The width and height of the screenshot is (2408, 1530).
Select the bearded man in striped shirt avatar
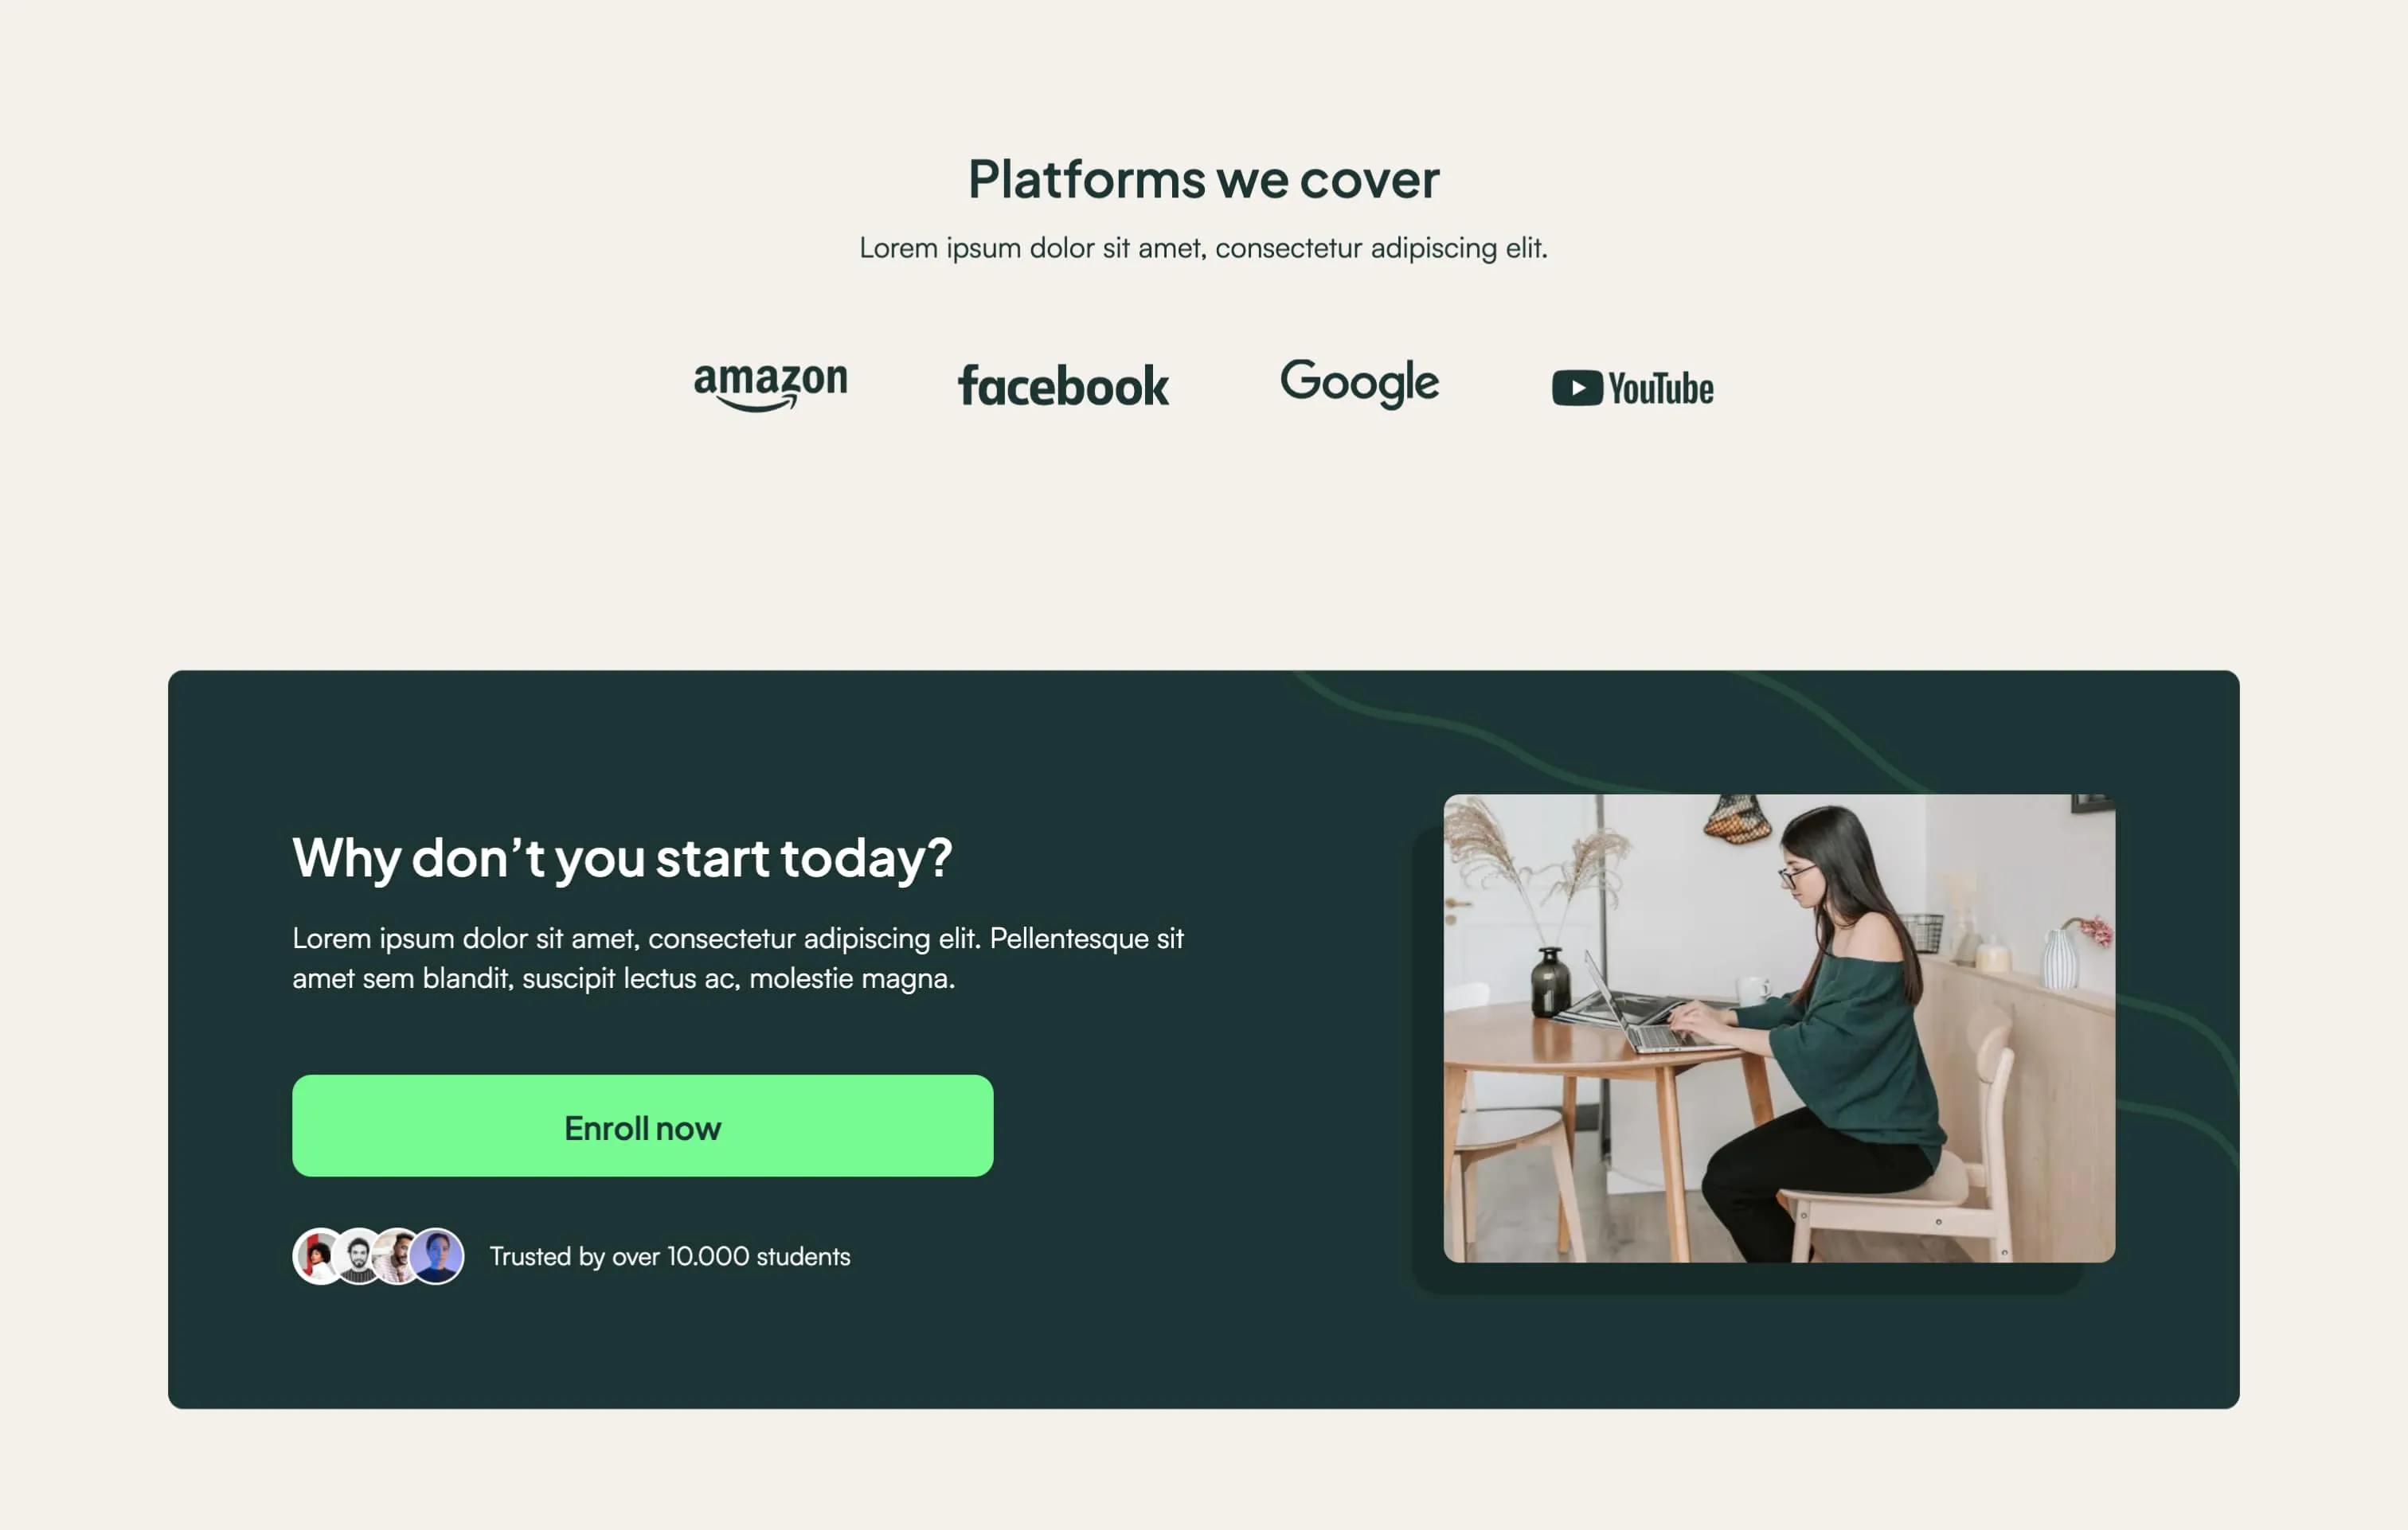click(358, 1256)
